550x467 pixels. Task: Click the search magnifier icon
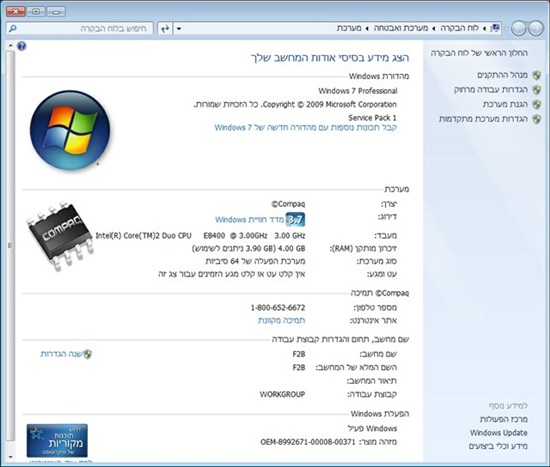click(x=13, y=28)
